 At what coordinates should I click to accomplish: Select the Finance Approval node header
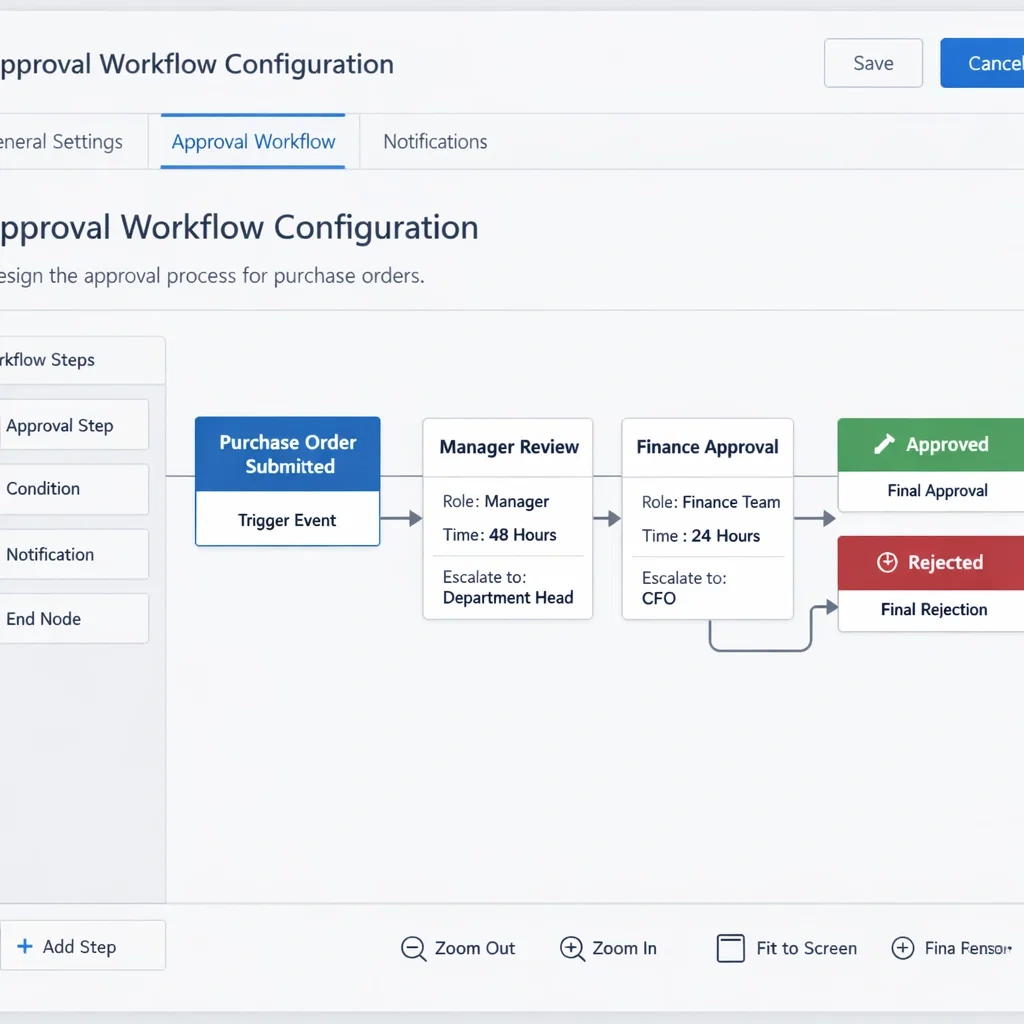coord(707,447)
